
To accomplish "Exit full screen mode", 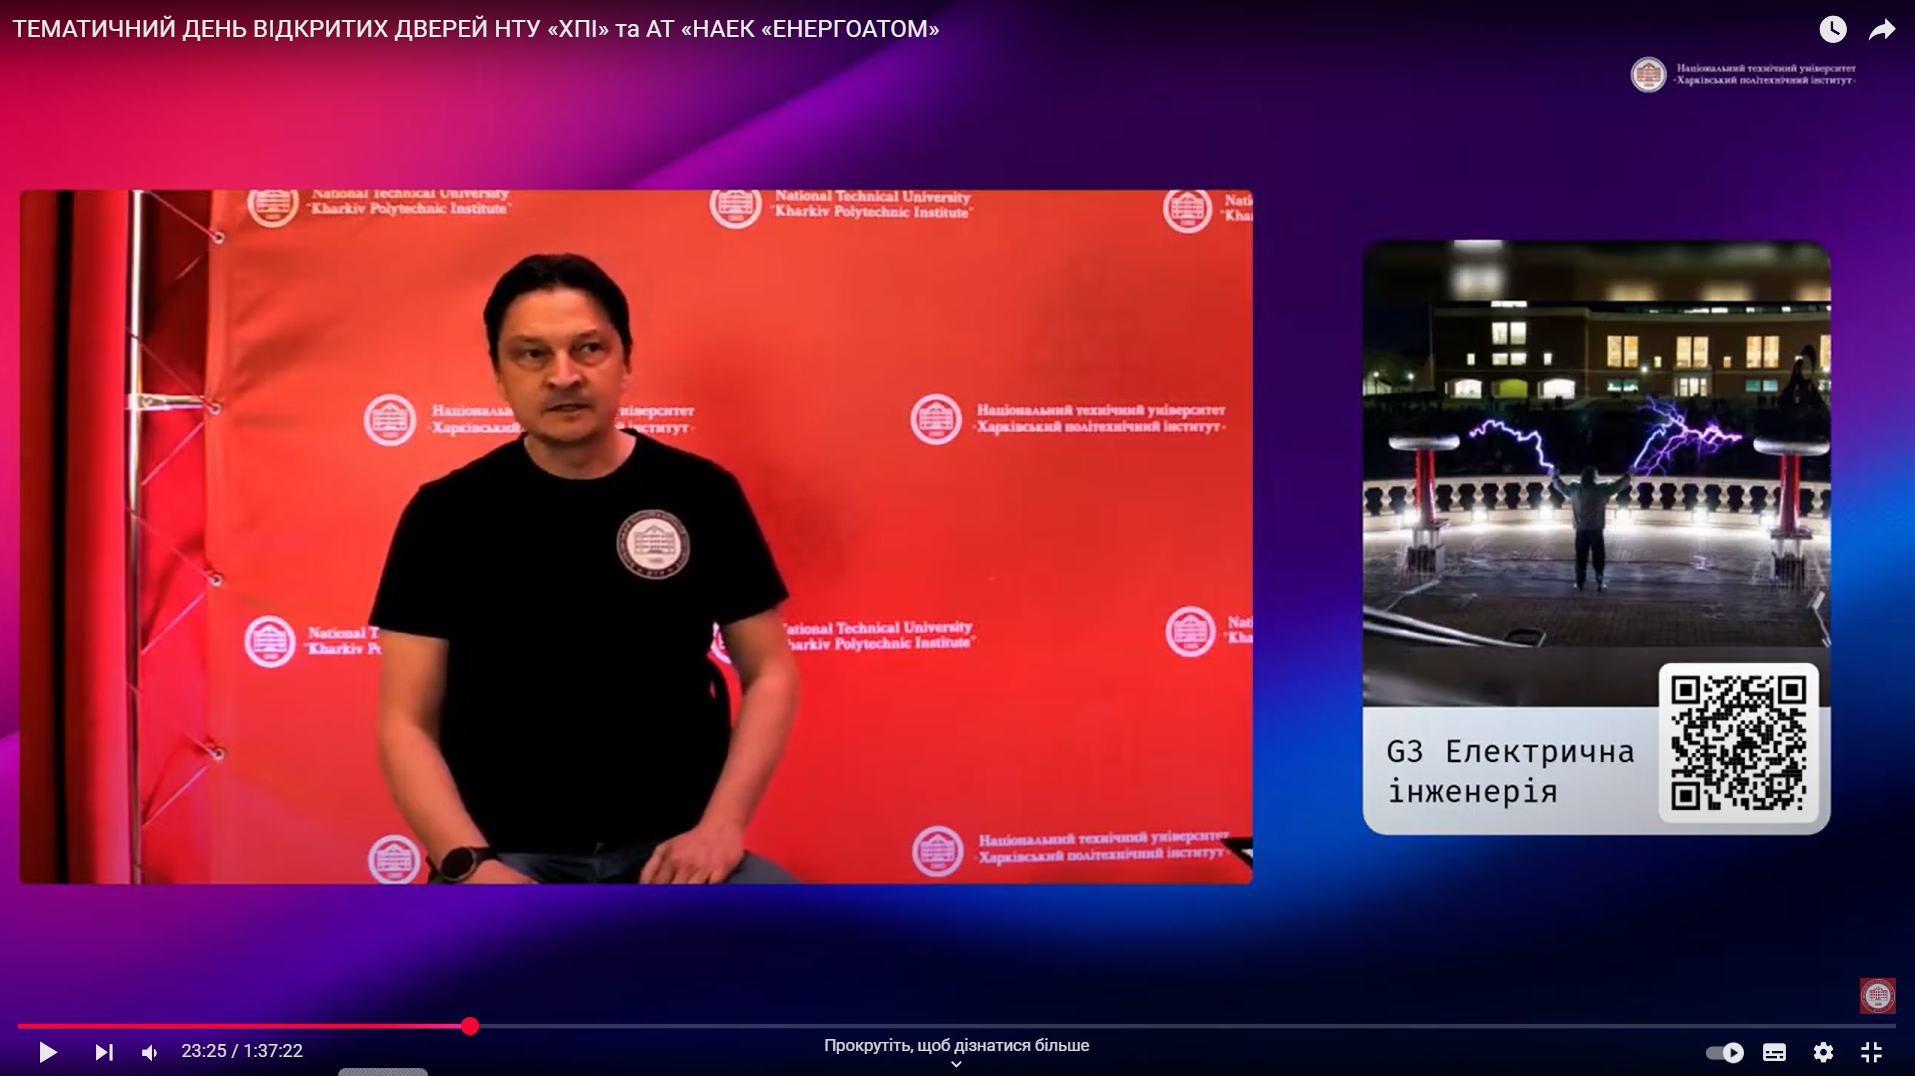I will tap(1871, 1052).
